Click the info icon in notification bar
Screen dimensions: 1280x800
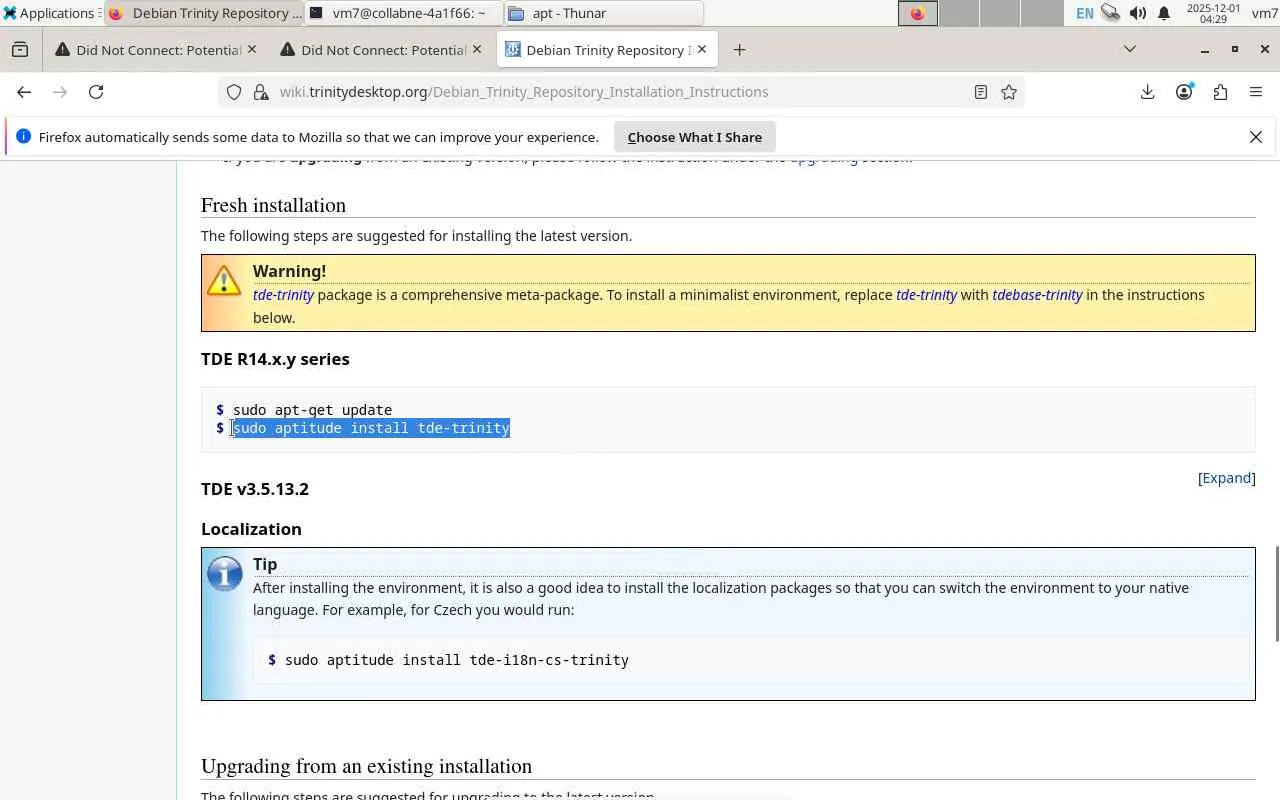[x=24, y=136]
